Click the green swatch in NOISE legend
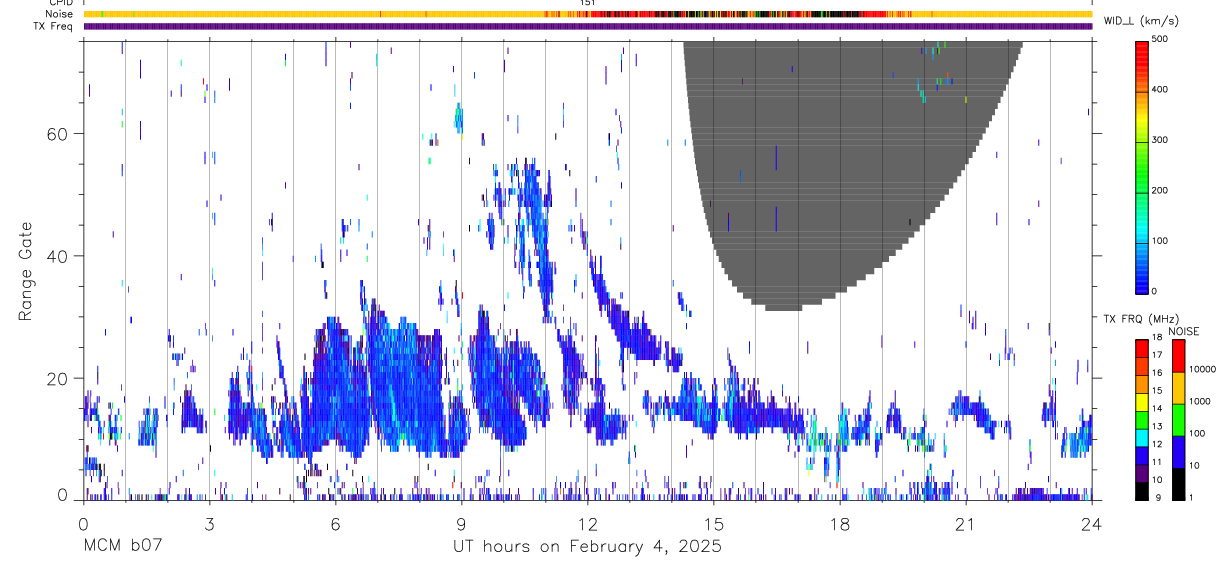 coord(1178,420)
